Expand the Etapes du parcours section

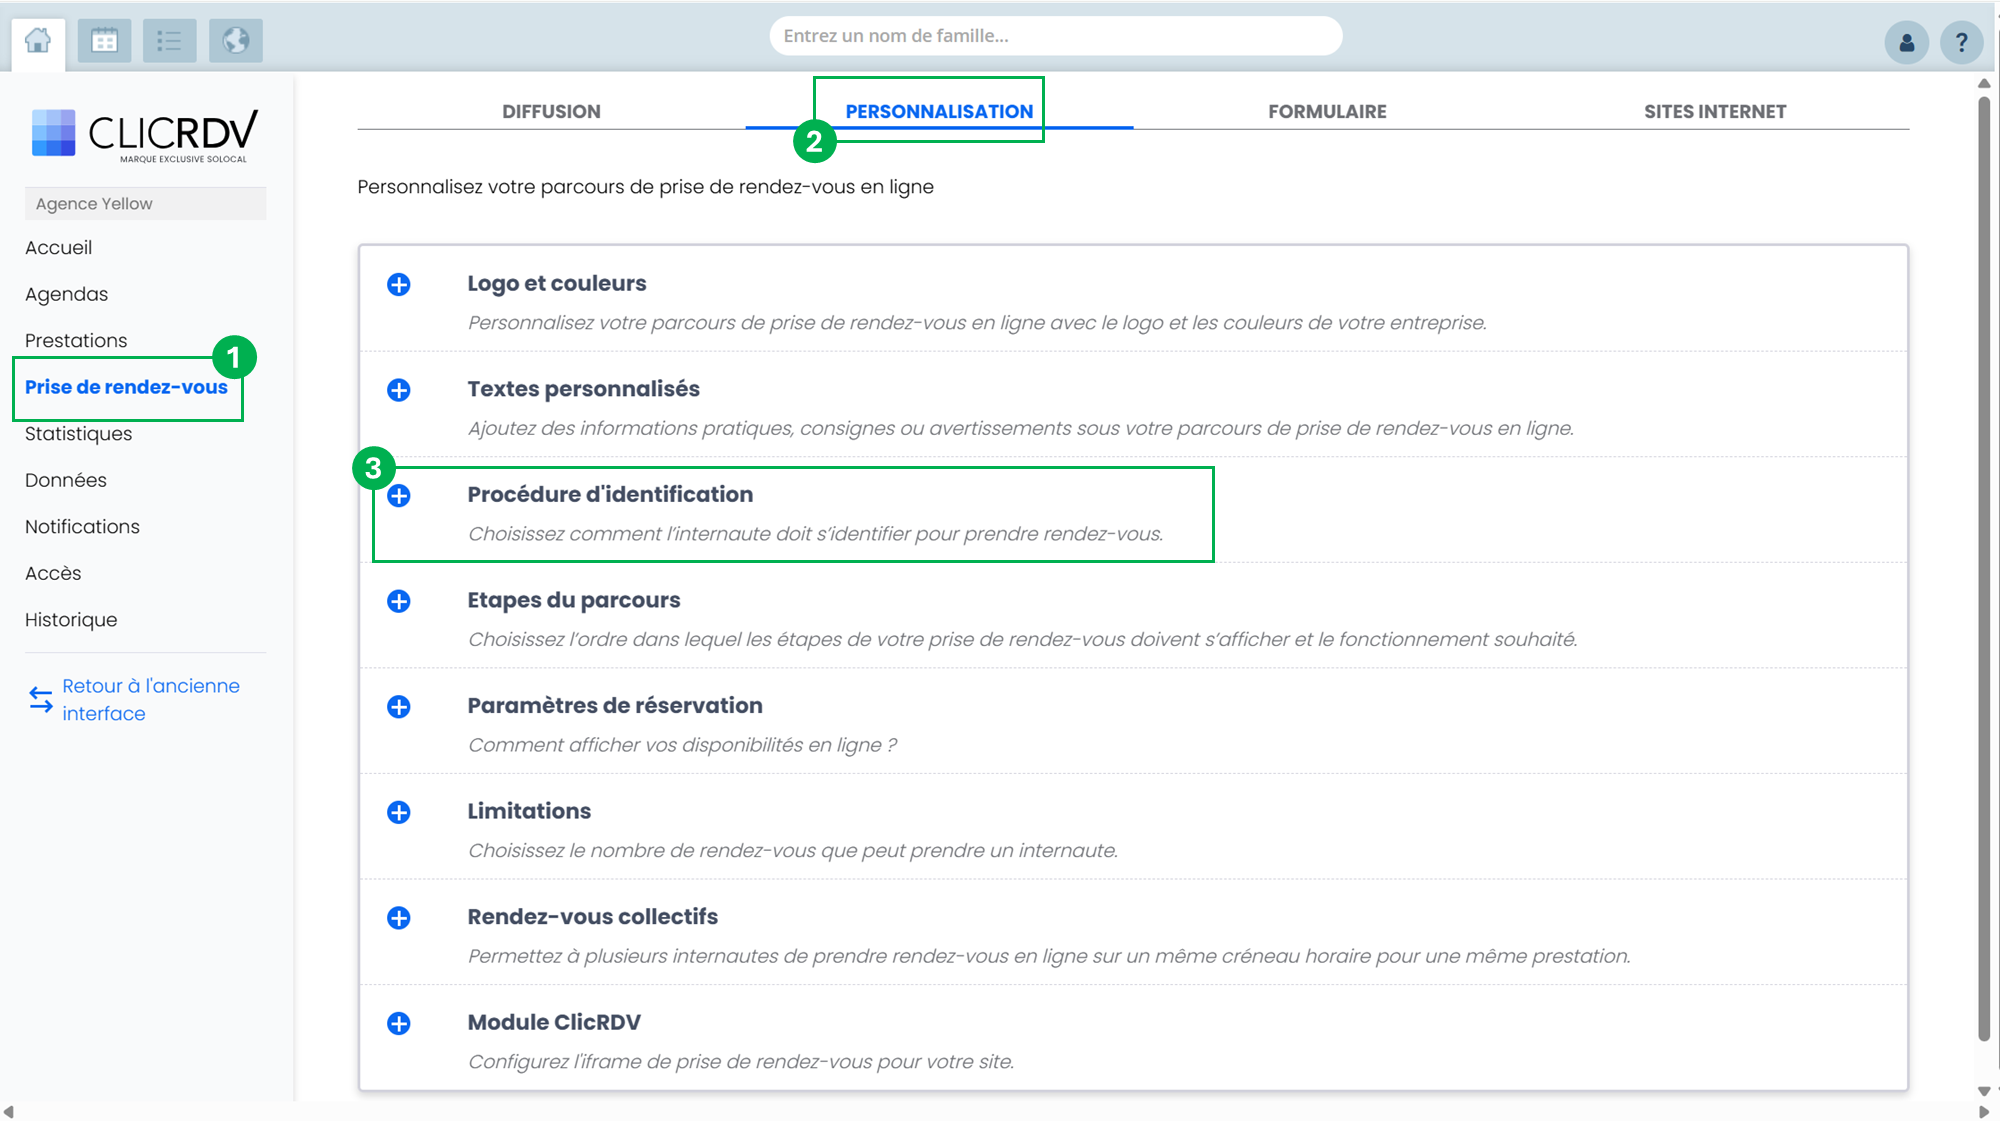399,601
